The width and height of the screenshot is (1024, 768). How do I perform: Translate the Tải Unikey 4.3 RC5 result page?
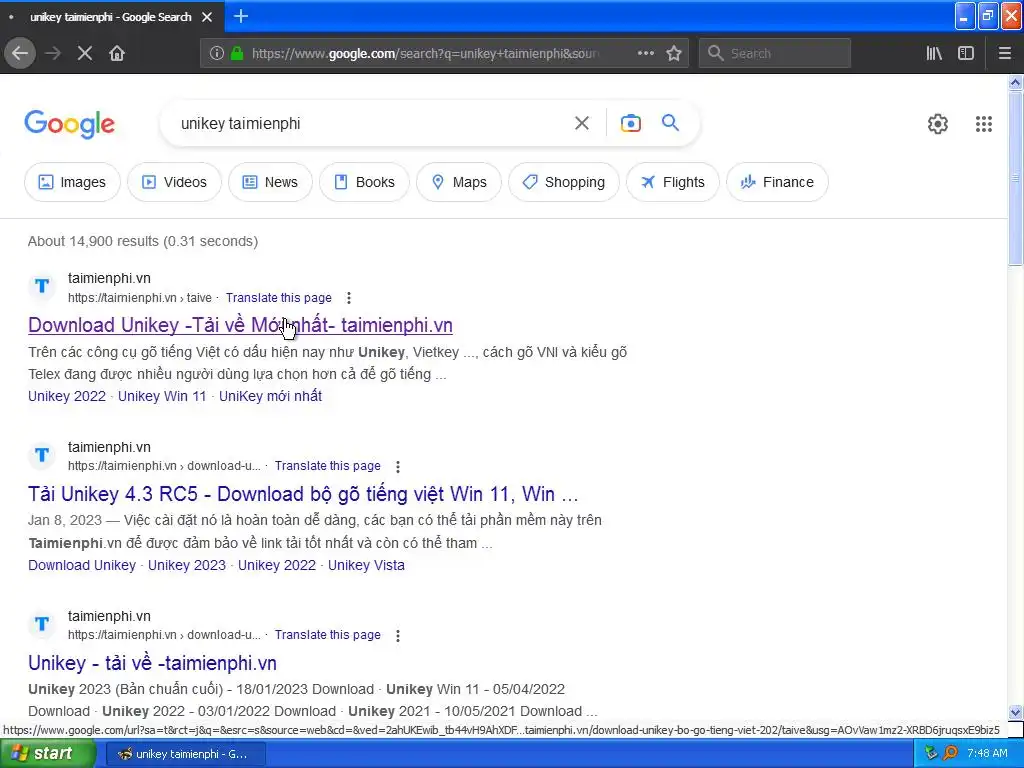pos(328,466)
